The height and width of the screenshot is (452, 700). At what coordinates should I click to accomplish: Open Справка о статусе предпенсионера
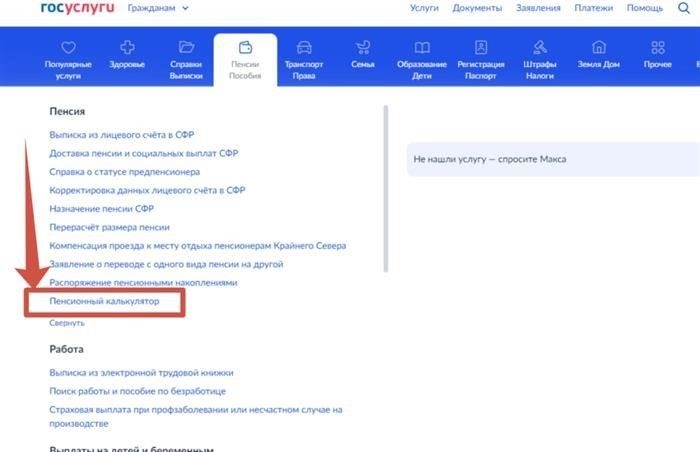point(125,172)
